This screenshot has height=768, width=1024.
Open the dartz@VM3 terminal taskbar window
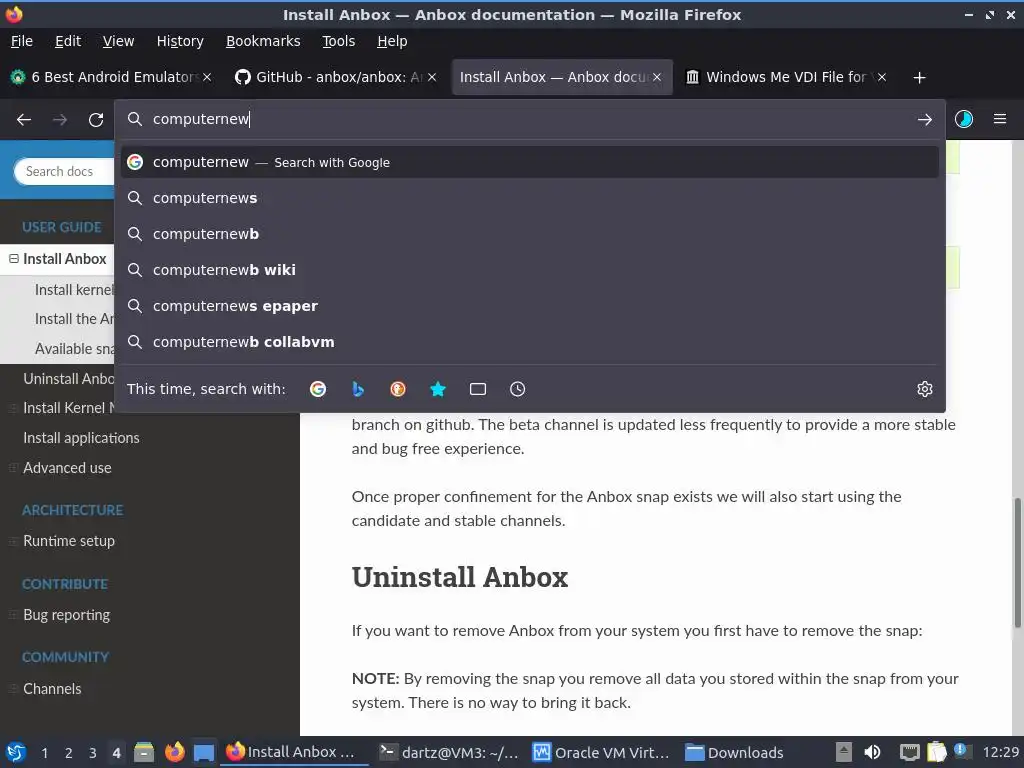(449, 752)
